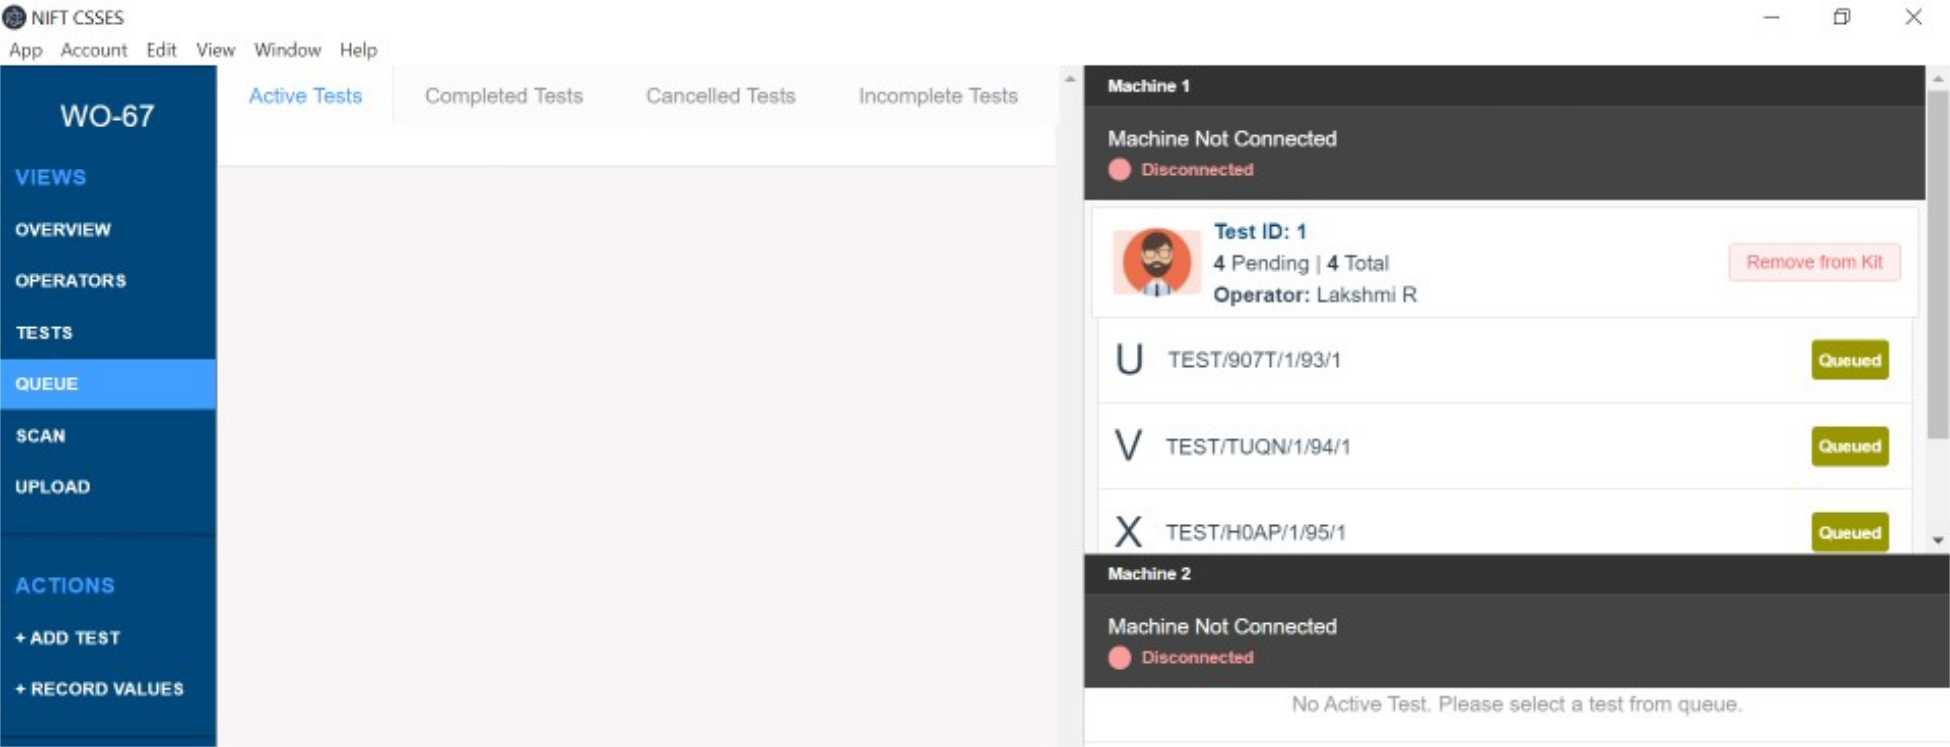Click Queued badge for TEST/907T/1/93/1
The image size is (1950, 747).
coord(1850,360)
